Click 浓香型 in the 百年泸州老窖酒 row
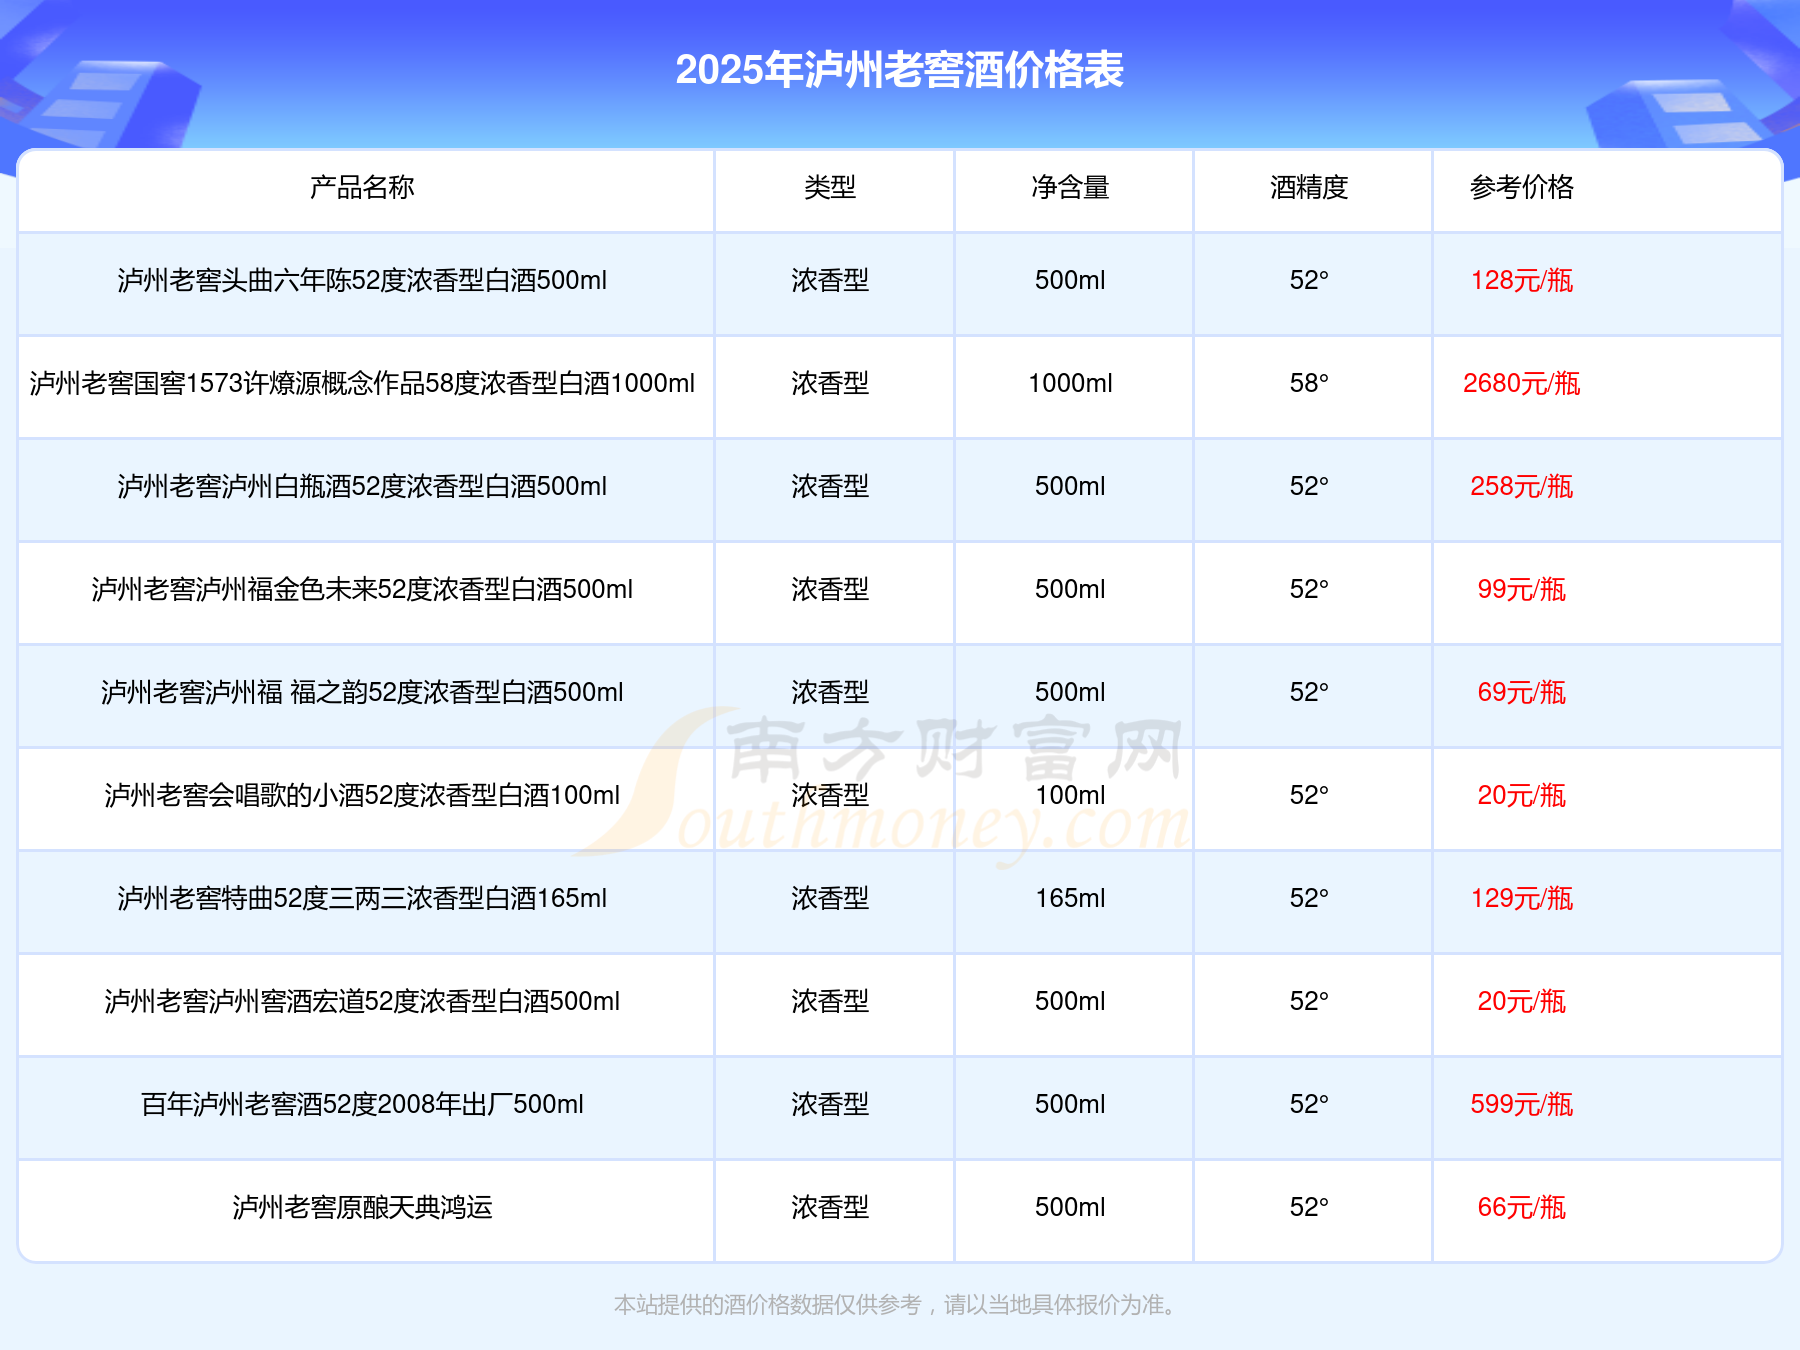This screenshot has height=1350, width=1800. pos(830,1104)
